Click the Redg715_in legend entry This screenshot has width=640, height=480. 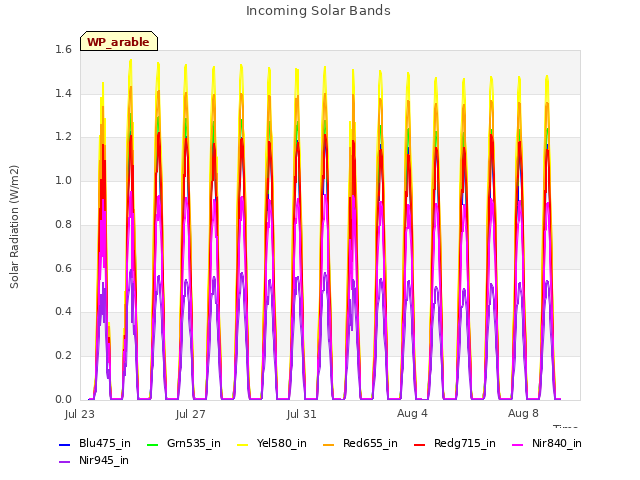point(455,444)
